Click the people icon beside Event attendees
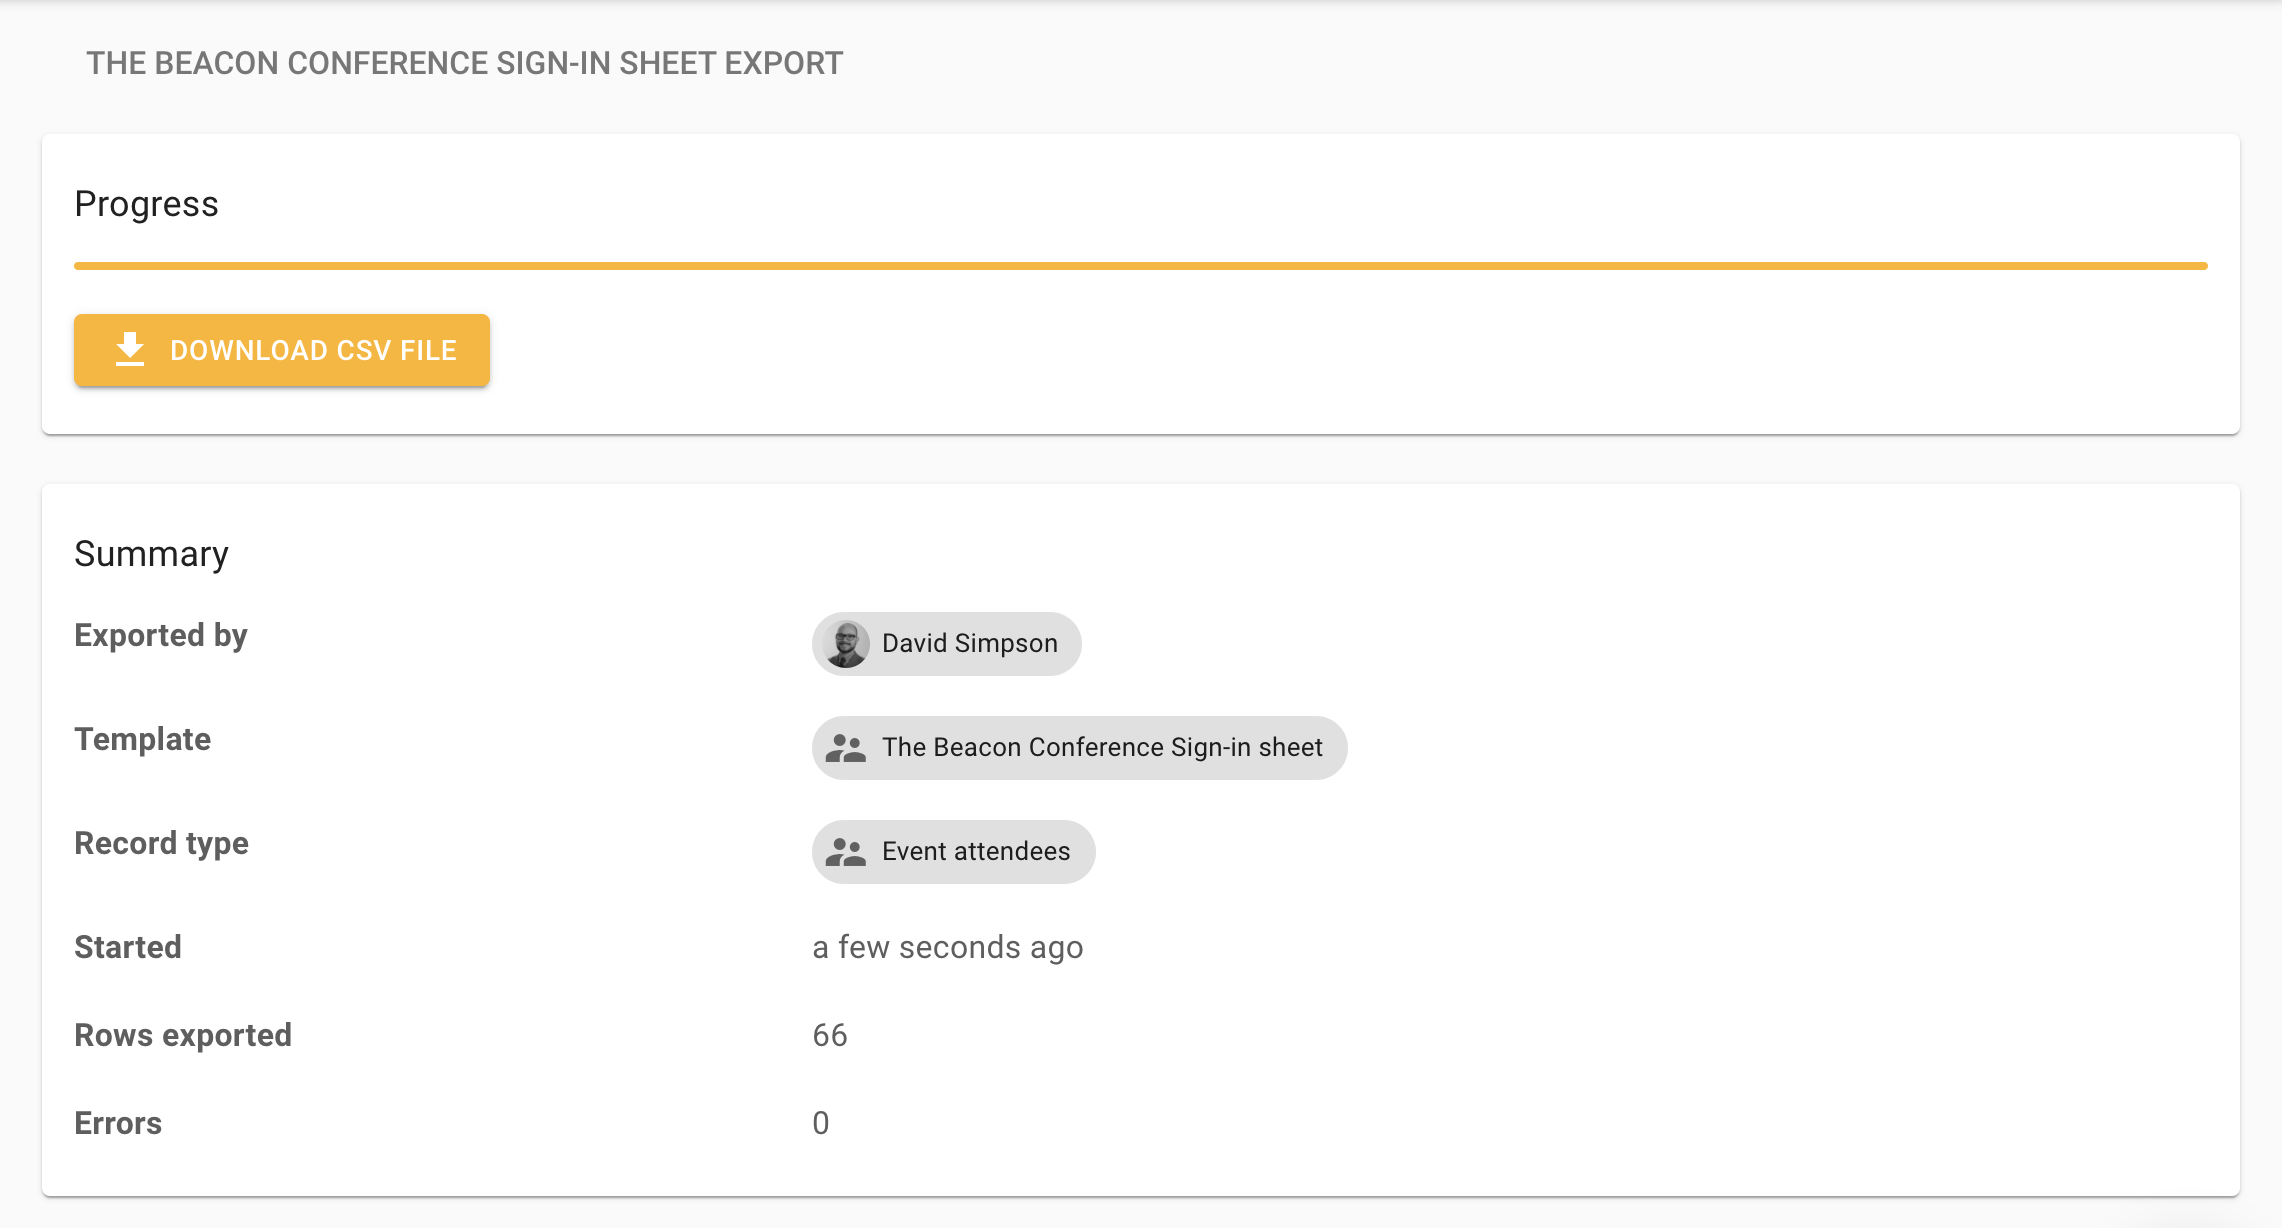The width and height of the screenshot is (2282, 1228). pos(846,852)
